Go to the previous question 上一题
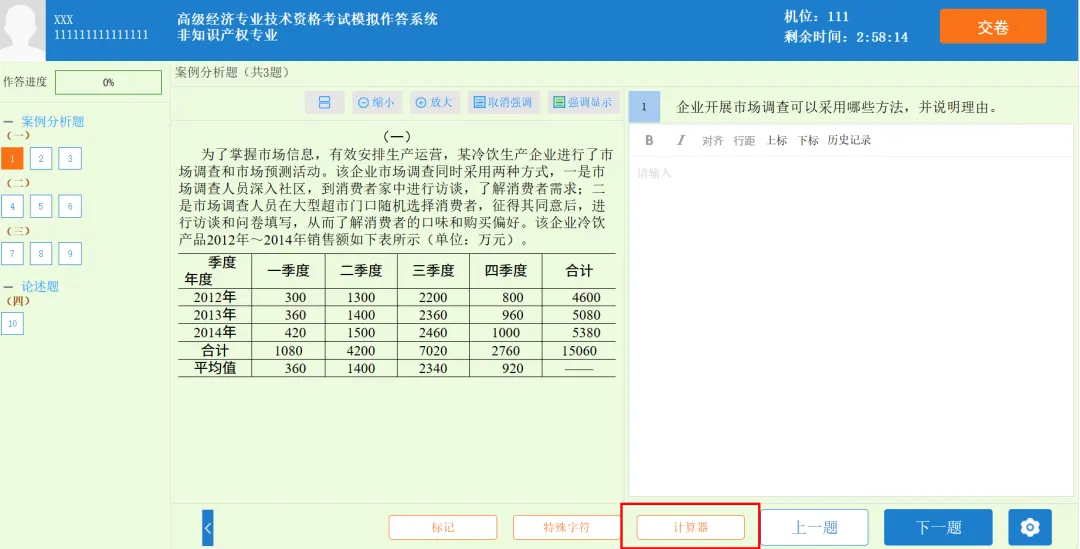 [814, 528]
